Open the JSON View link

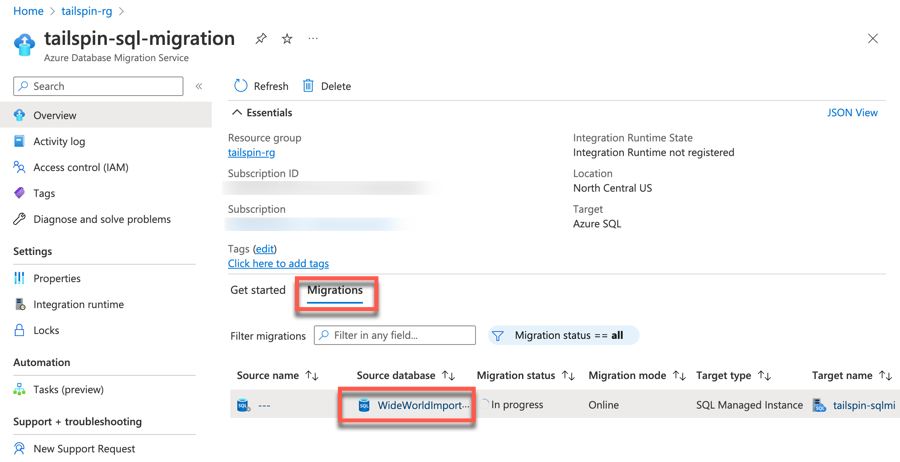[x=852, y=113]
